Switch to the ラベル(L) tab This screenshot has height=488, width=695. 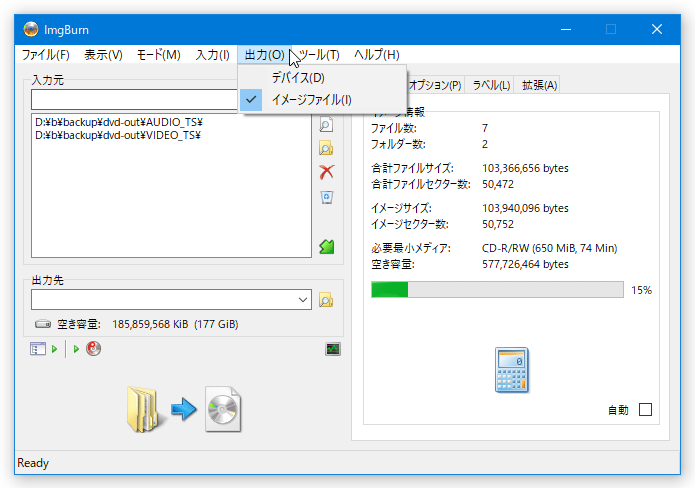point(491,85)
